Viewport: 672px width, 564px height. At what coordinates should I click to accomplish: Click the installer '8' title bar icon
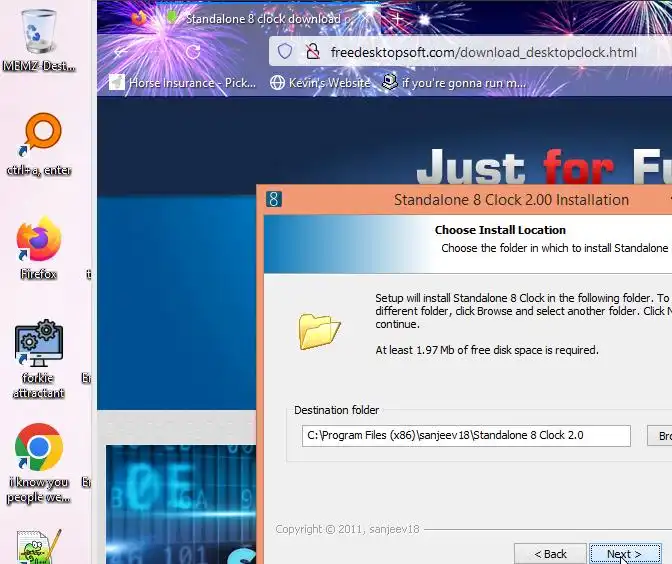tap(273, 199)
